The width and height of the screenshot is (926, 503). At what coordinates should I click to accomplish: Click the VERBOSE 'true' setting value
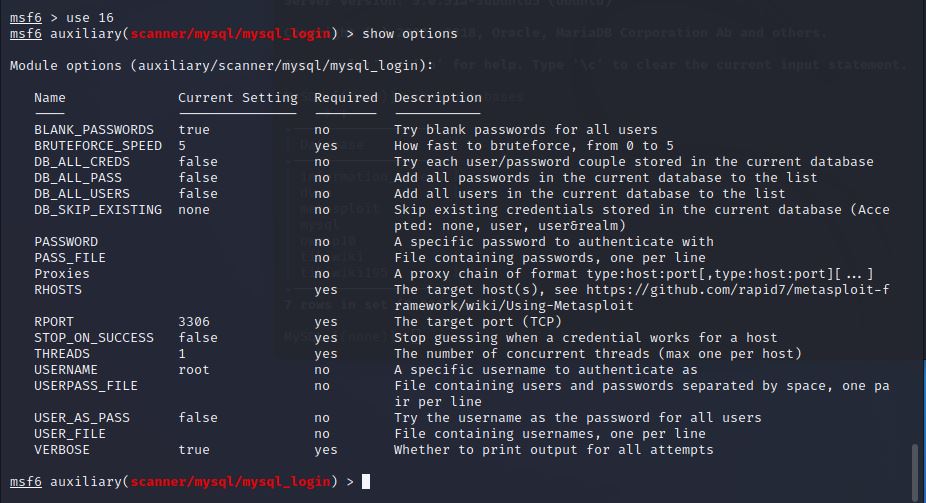194,450
